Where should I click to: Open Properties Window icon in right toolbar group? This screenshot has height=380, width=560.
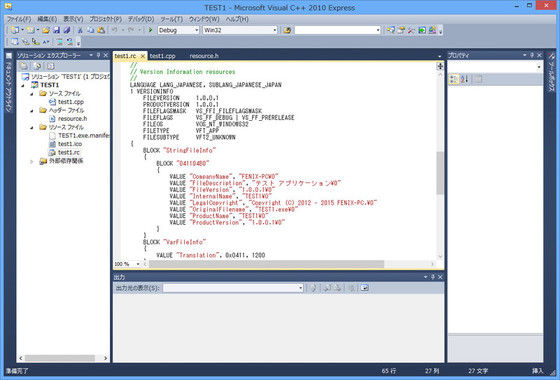401,30
